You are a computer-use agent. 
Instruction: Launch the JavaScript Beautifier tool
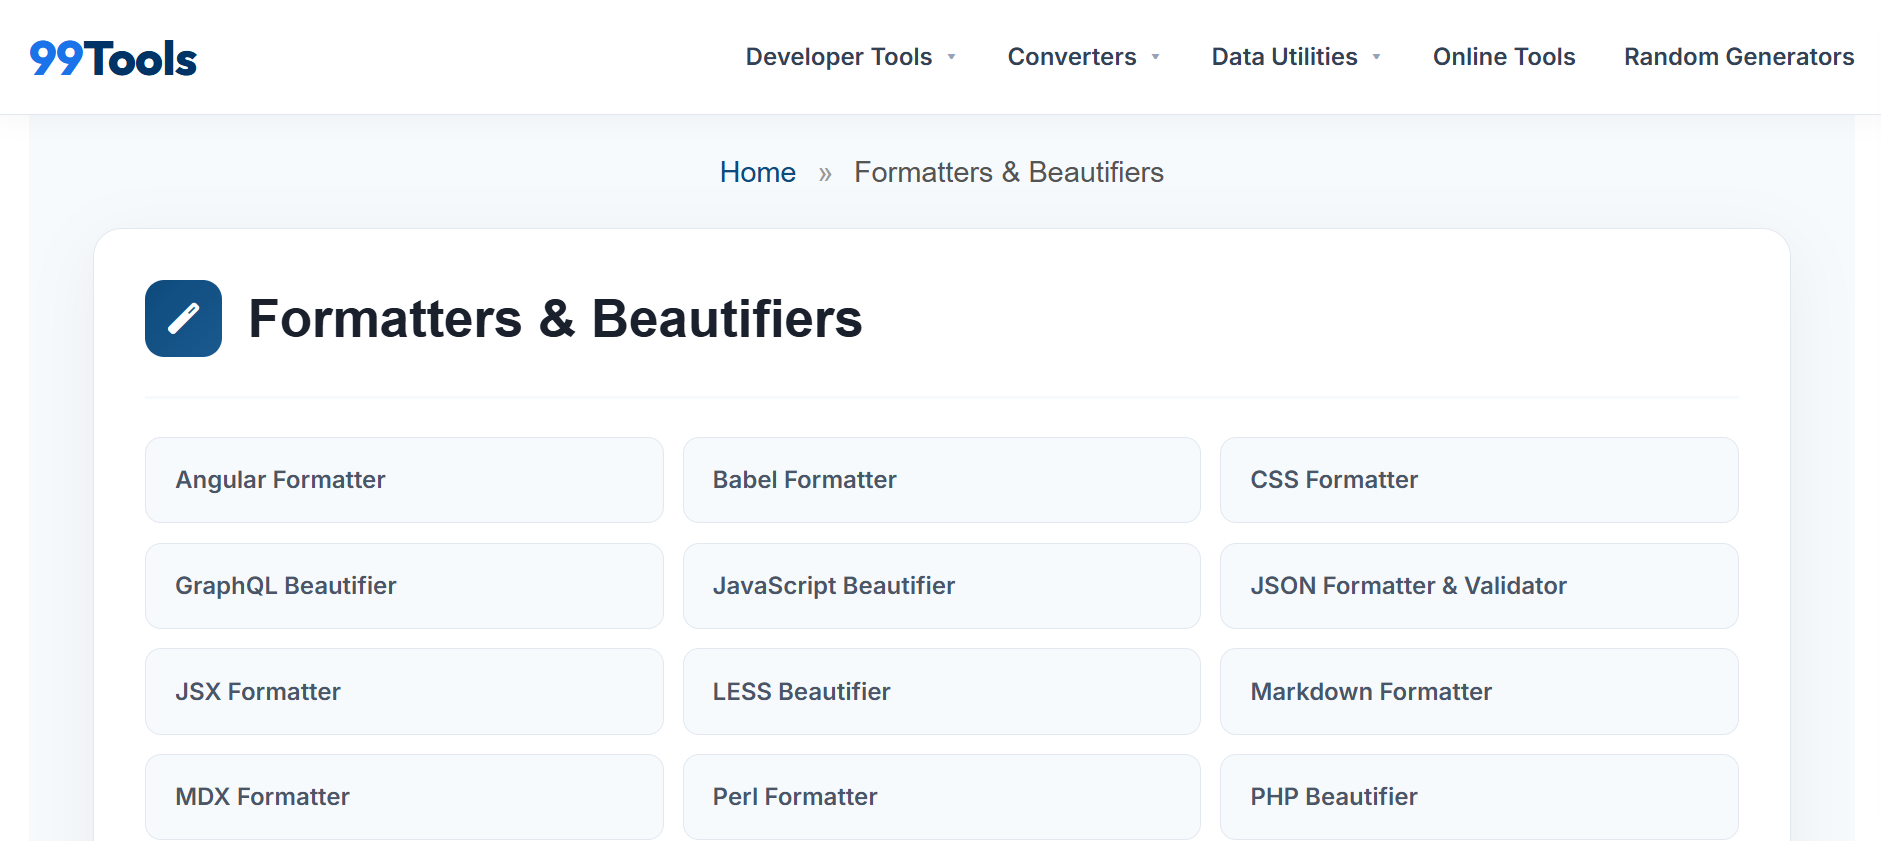tap(941, 586)
